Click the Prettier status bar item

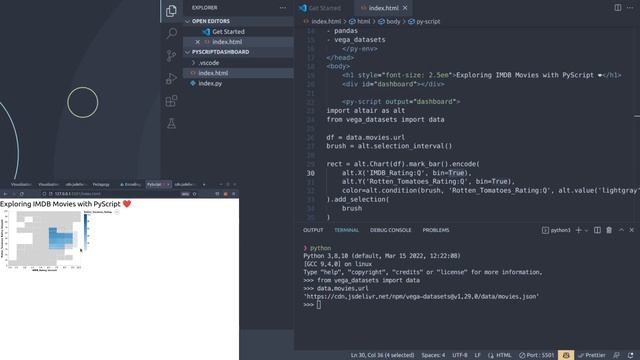tap(592, 356)
